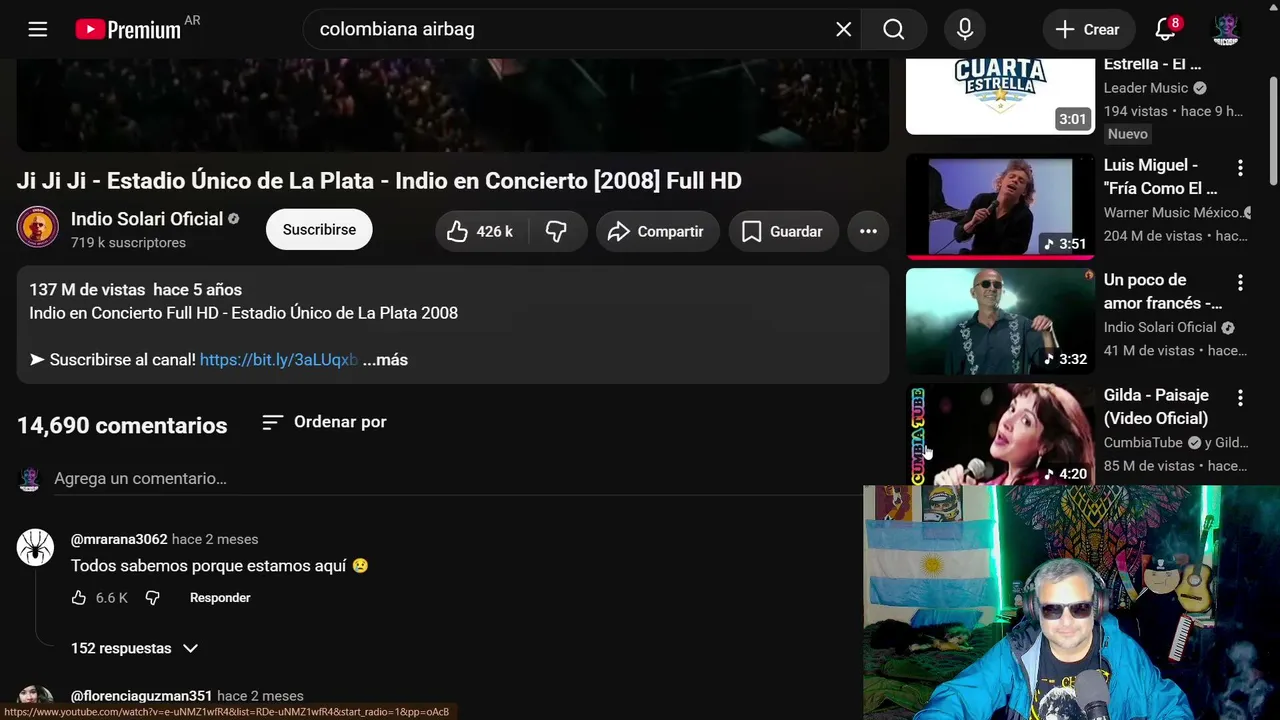Open Luis Miguel video title link
1280x720 pixels.
(x=1160, y=177)
